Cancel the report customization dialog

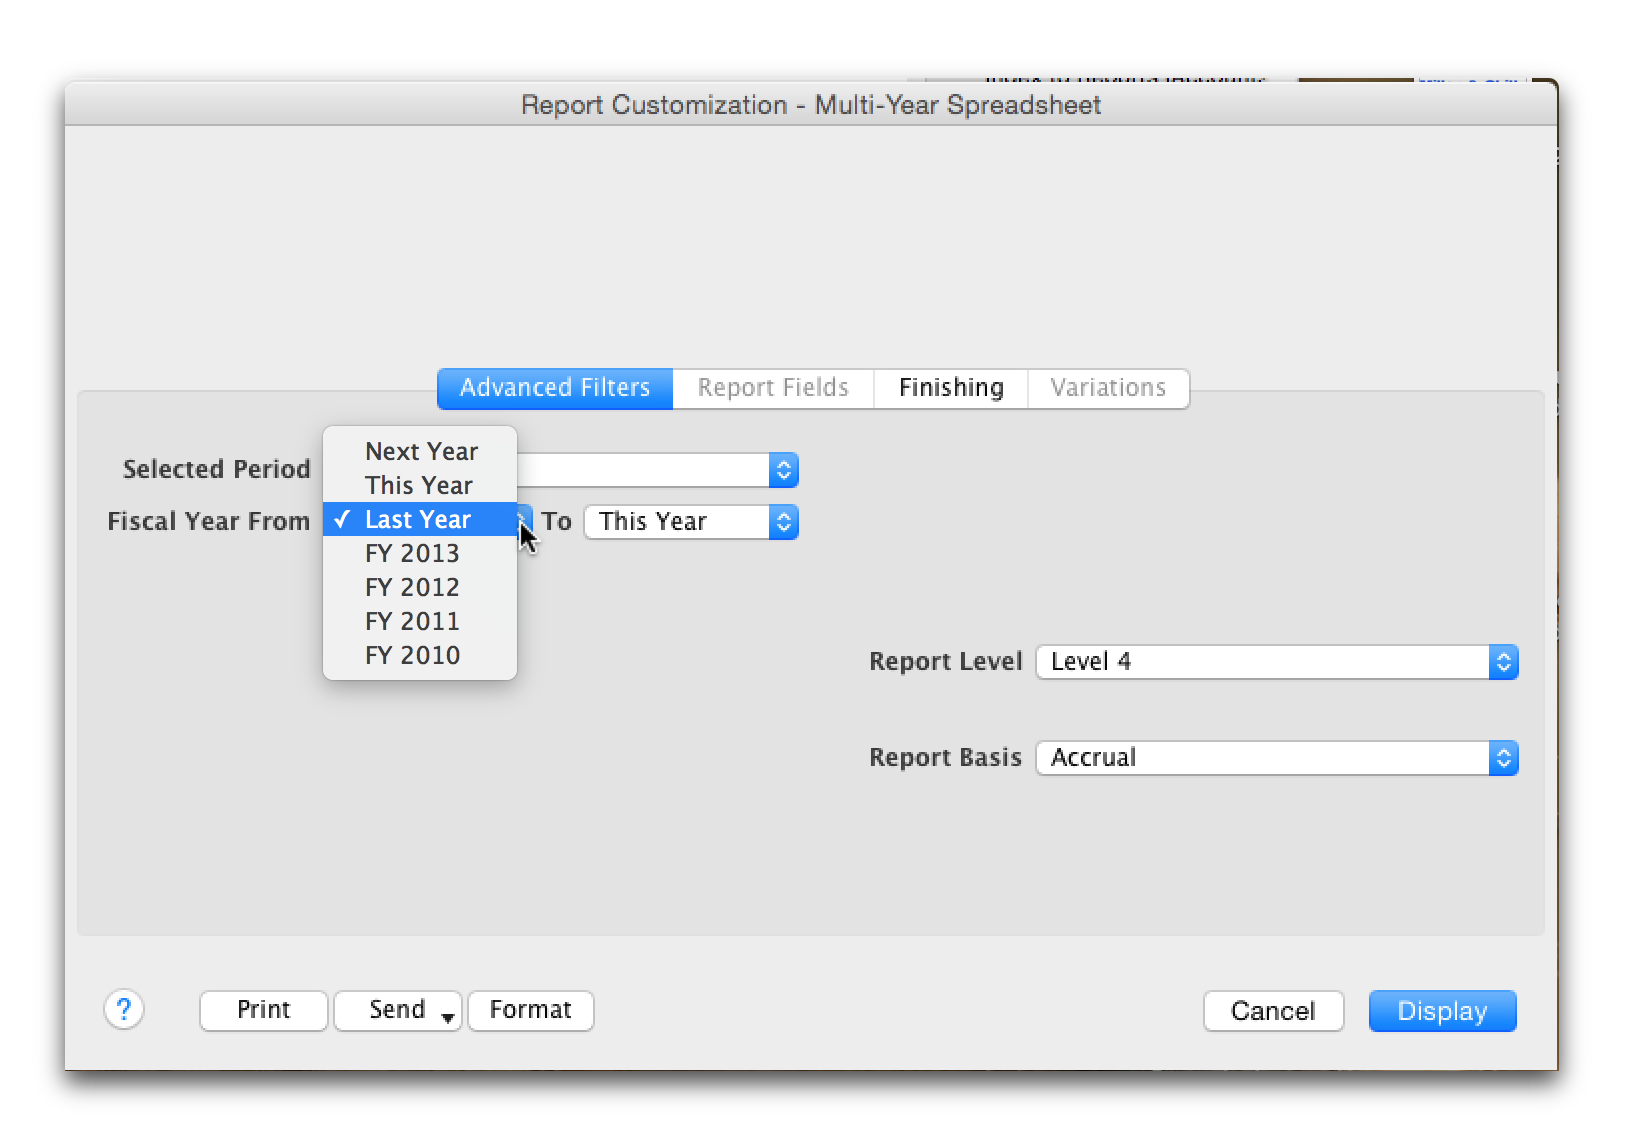1273,1011
